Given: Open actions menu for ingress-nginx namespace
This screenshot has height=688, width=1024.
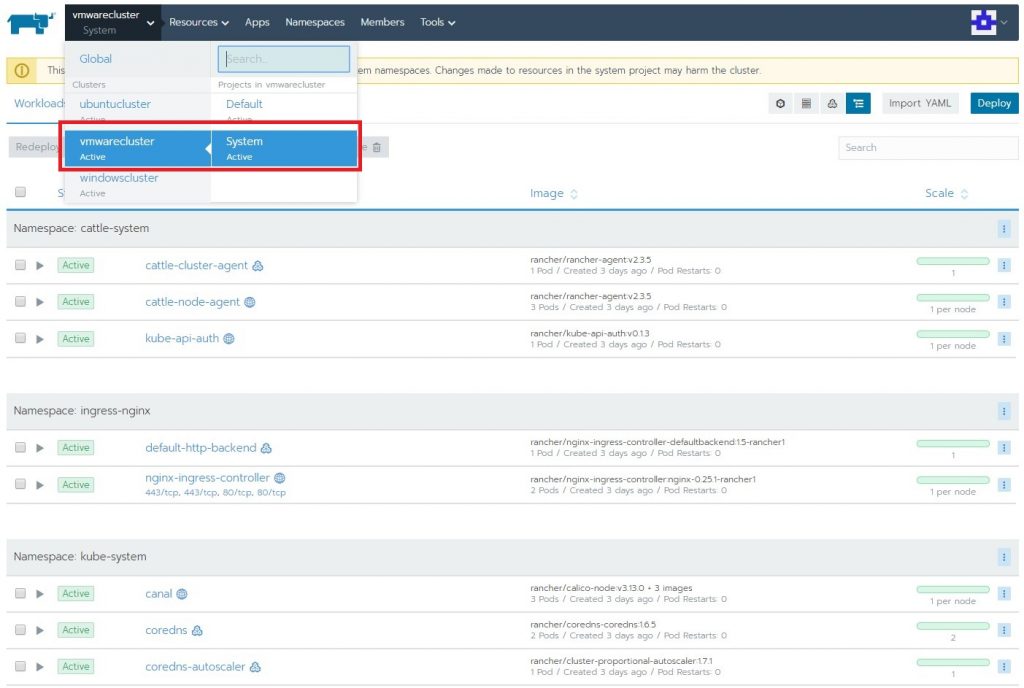Looking at the screenshot, I should click(x=1004, y=411).
